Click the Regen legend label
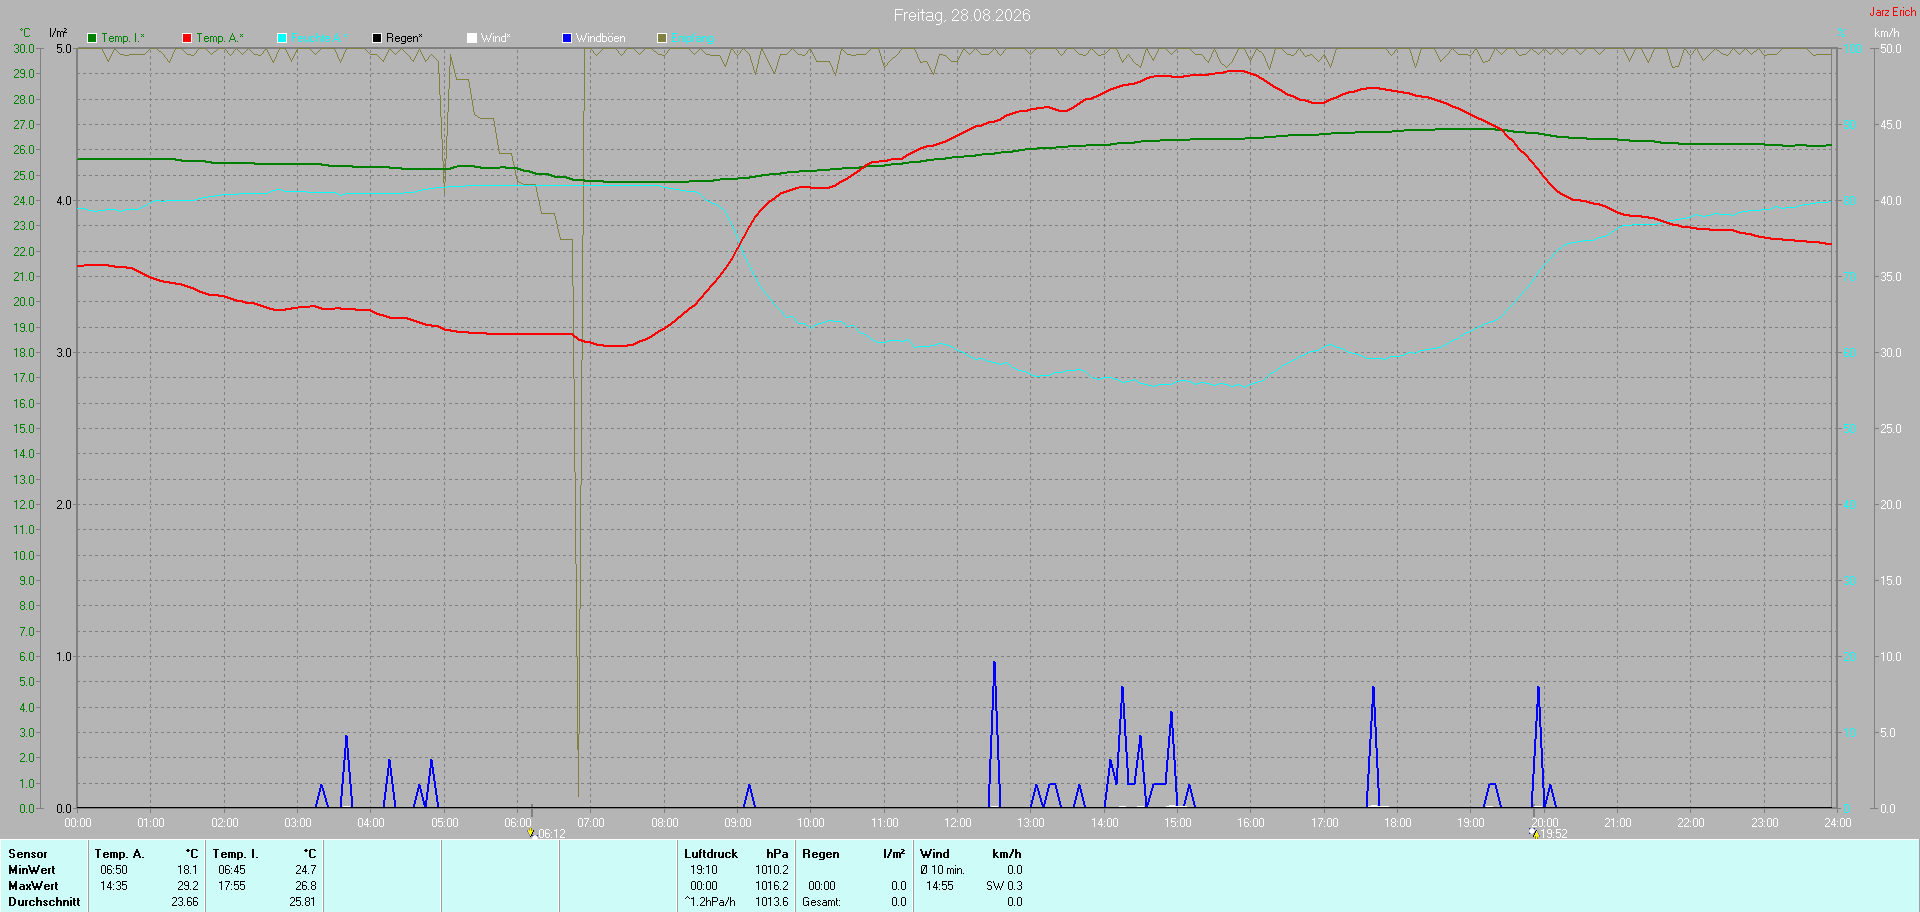 pyautogui.click(x=404, y=38)
